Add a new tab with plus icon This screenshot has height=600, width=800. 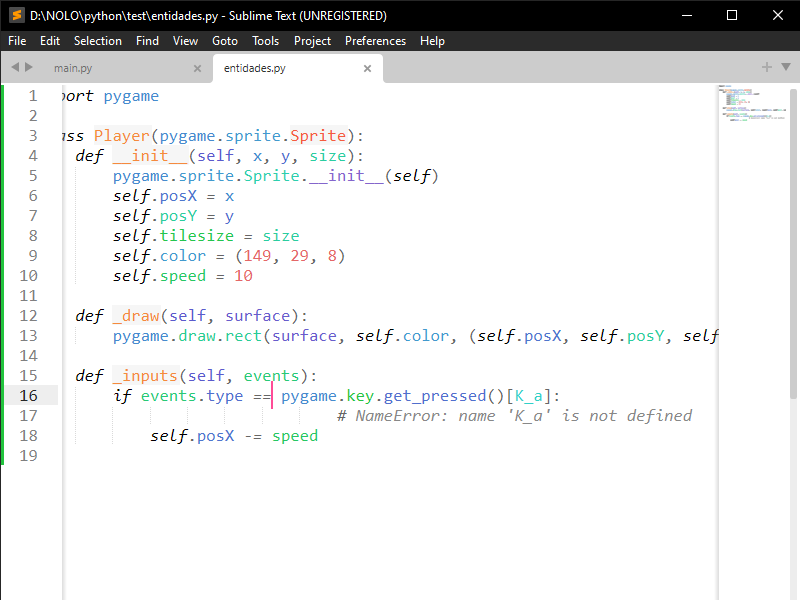[x=767, y=67]
